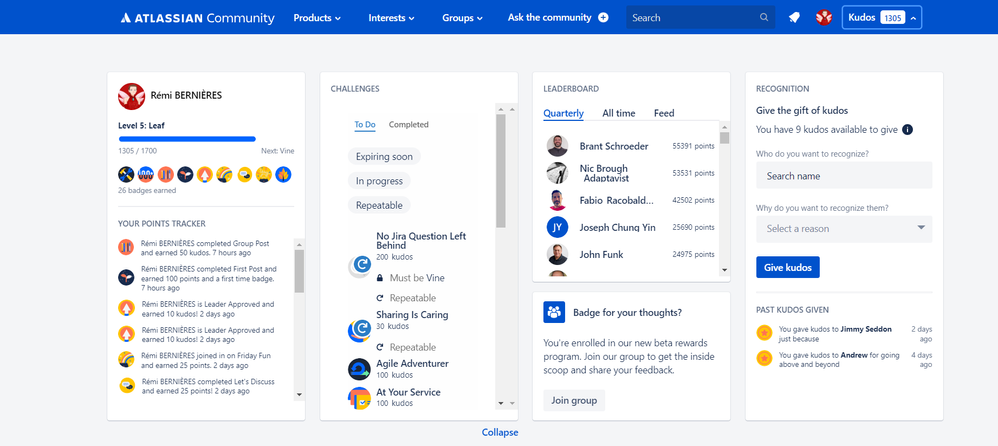Click Ask the community in the header
The height and width of the screenshot is (446, 998).
click(558, 18)
